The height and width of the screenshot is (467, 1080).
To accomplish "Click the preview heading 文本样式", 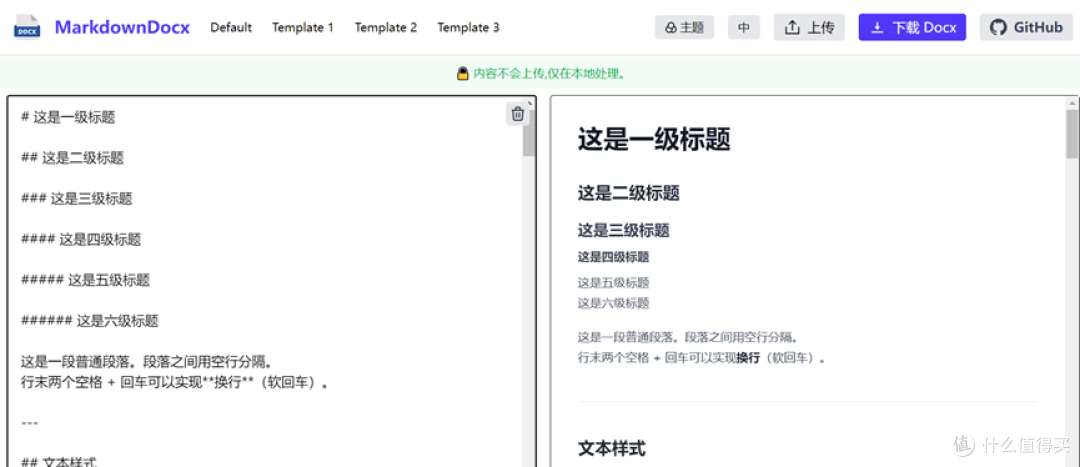I will point(612,448).
